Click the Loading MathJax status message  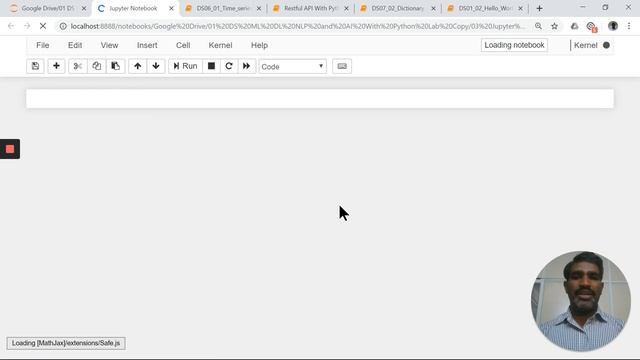[66, 343]
